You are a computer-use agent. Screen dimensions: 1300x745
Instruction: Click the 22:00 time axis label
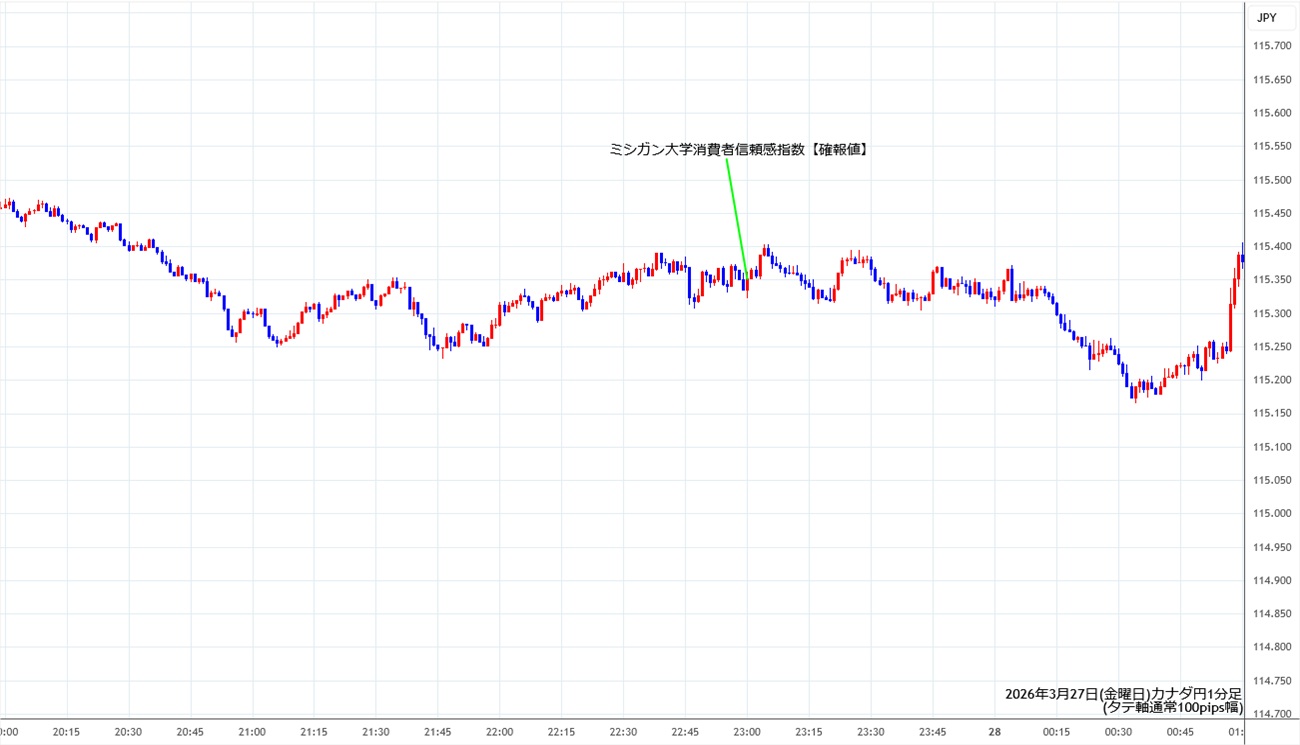[499, 732]
